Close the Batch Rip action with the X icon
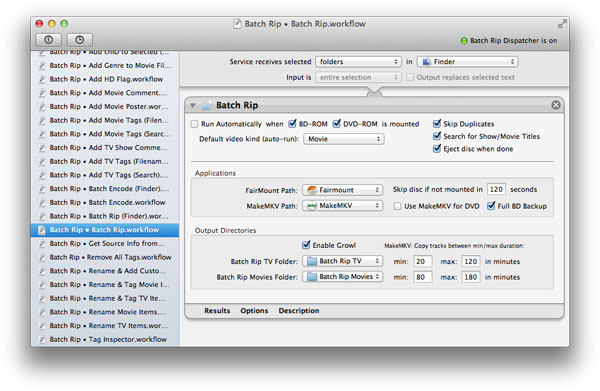This screenshot has height=391, width=600. pyautogui.click(x=556, y=105)
